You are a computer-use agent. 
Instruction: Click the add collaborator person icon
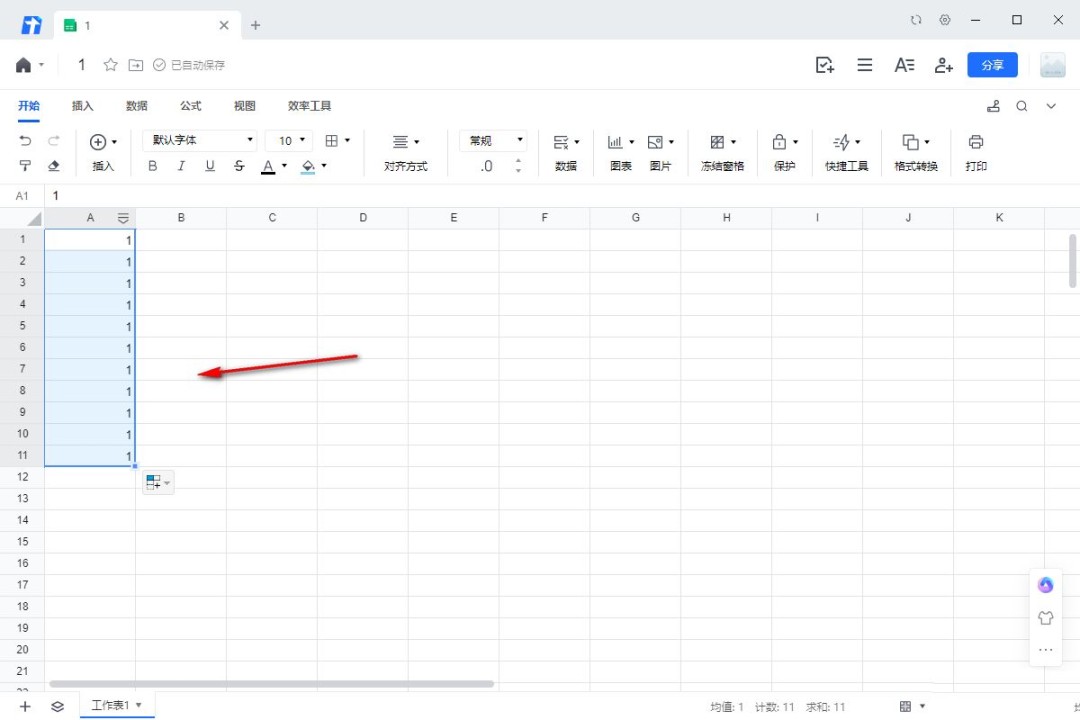[x=943, y=65]
